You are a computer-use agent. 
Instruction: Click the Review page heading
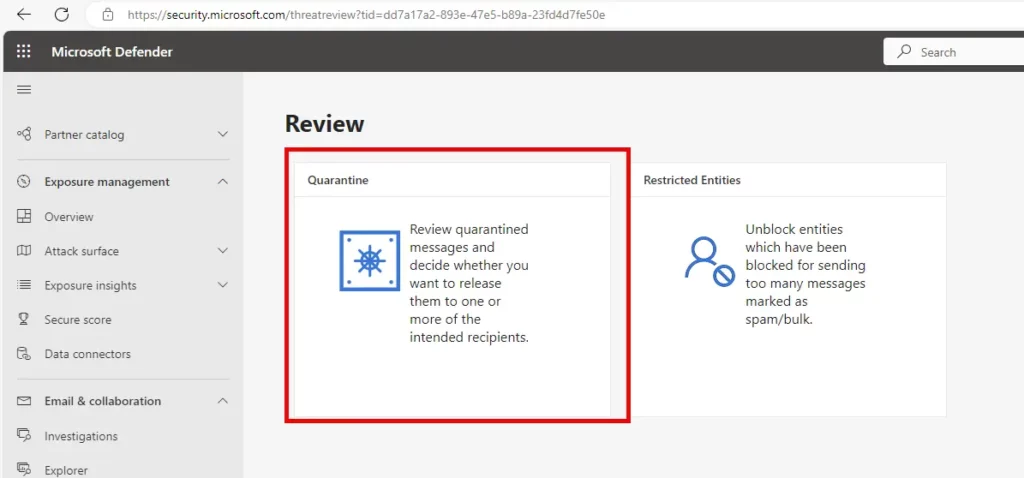(325, 123)
